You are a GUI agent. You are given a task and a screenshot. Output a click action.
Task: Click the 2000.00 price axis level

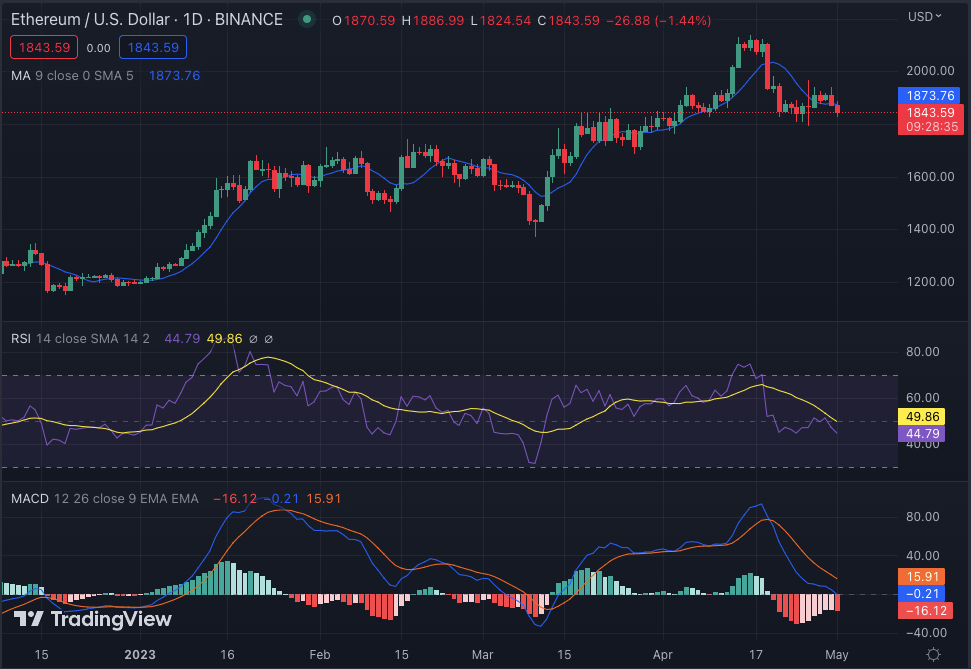tap(930, 71)
